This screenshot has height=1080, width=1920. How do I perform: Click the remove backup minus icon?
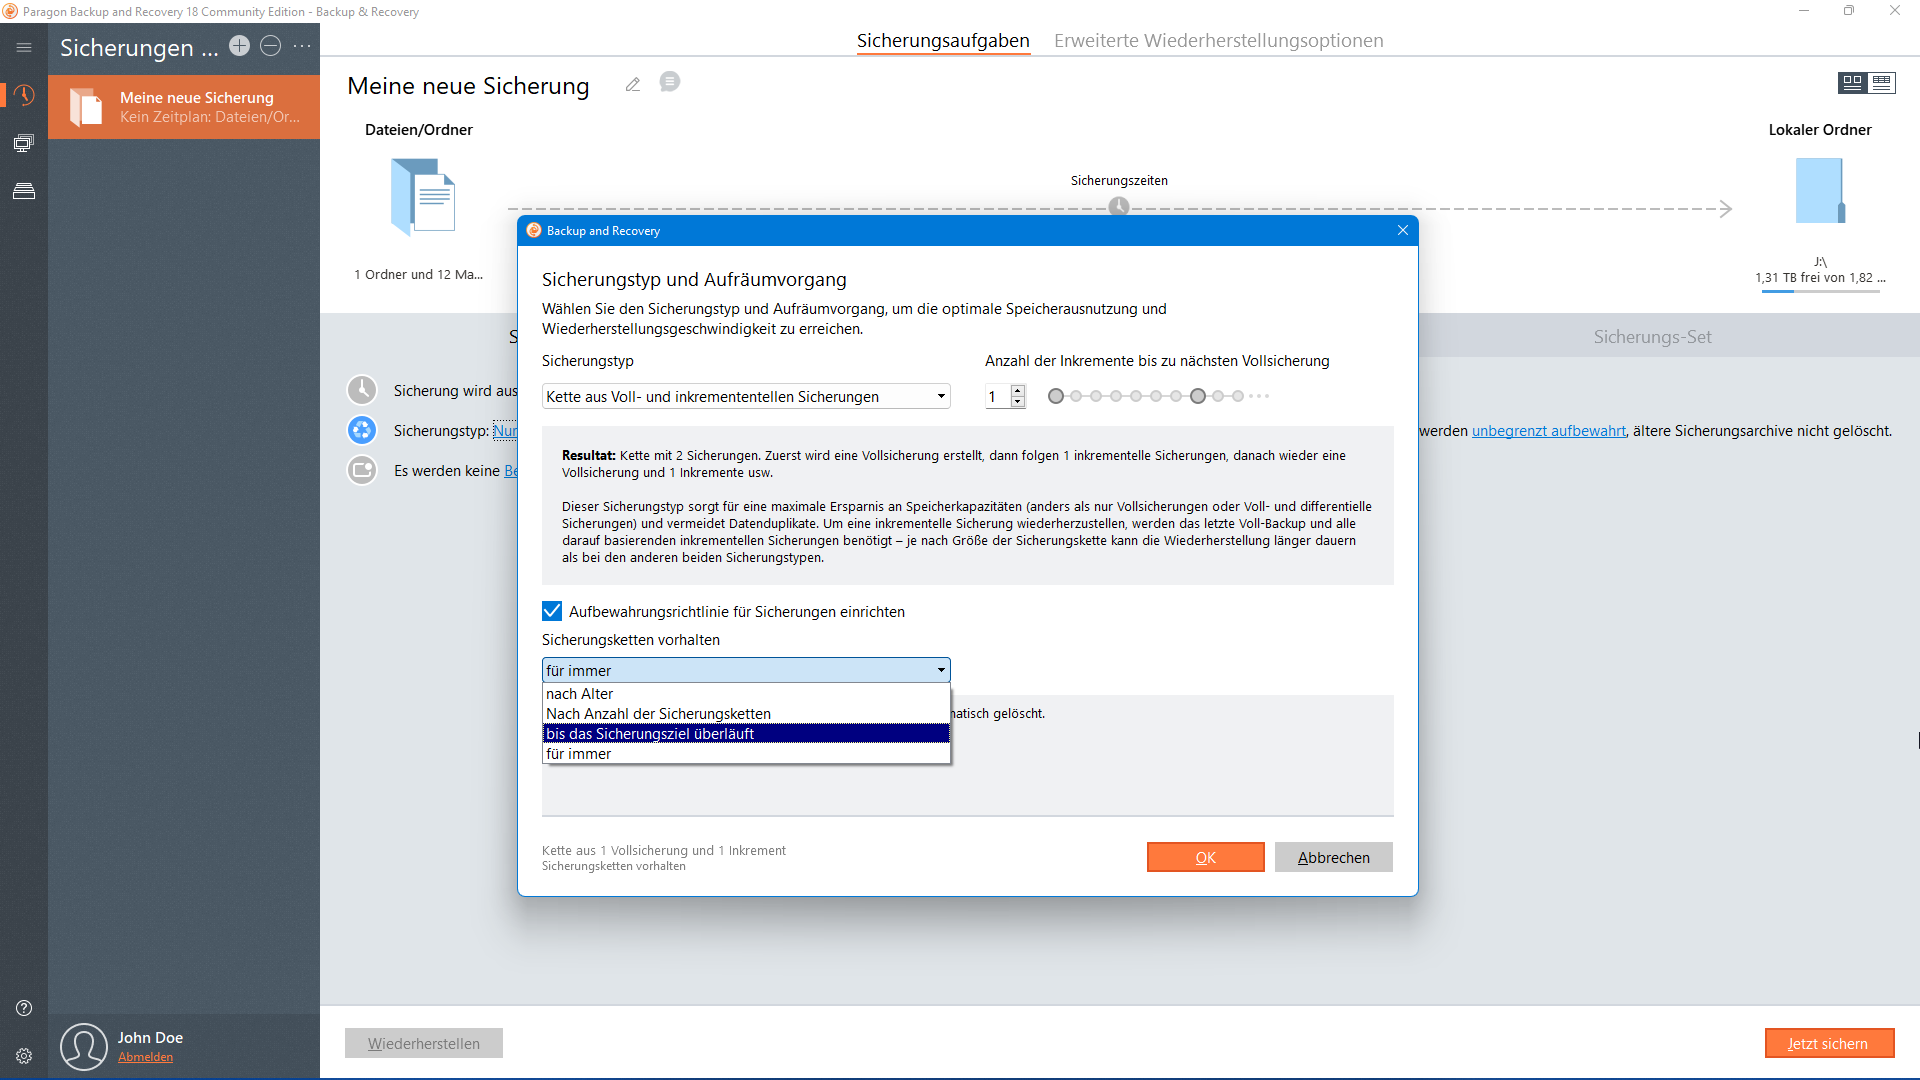click(270, 46)
